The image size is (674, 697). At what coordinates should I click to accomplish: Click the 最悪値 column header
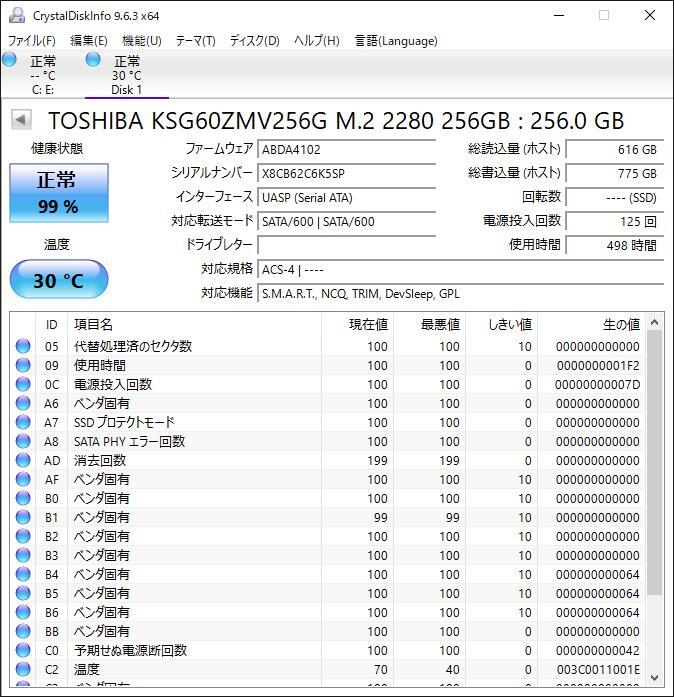coord(429,324)
